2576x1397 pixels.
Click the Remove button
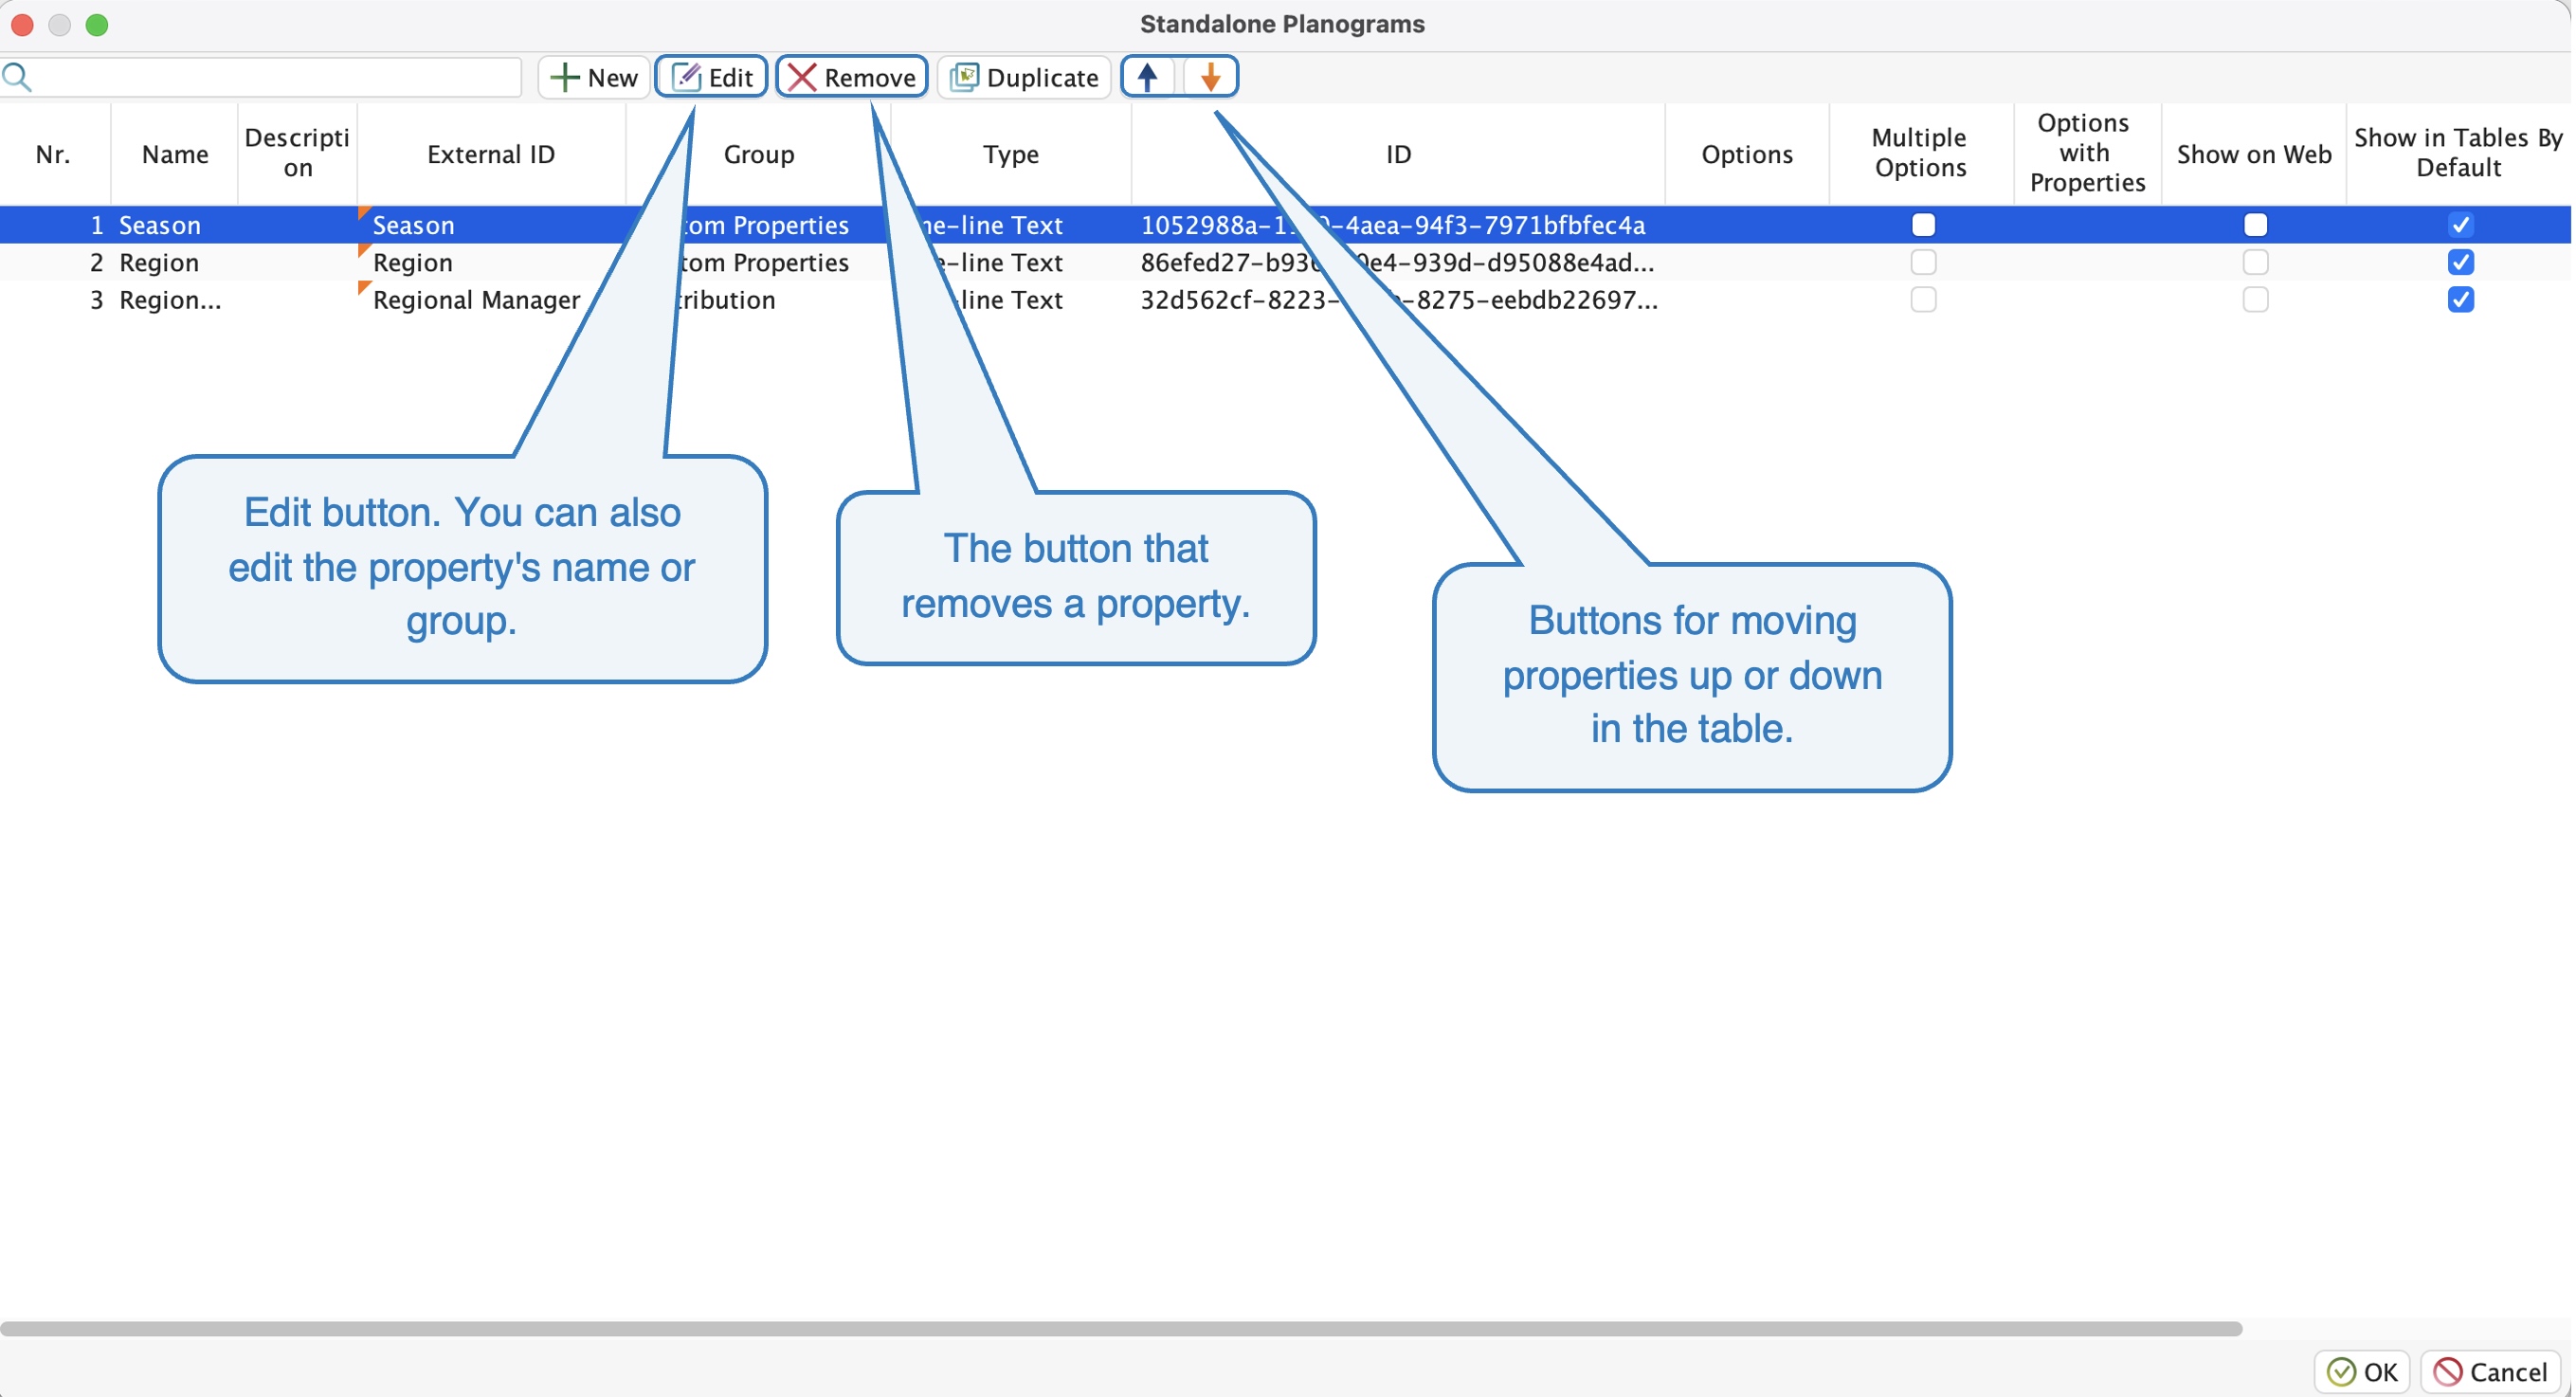[x=852, y=77]
